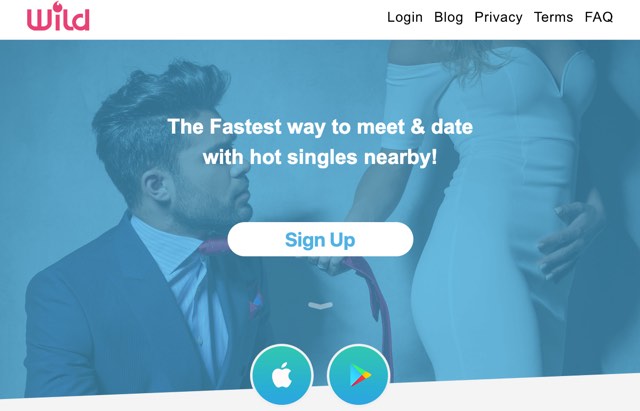640x411 pixels.
Task: Go to the Blog page
Action: 448,17
